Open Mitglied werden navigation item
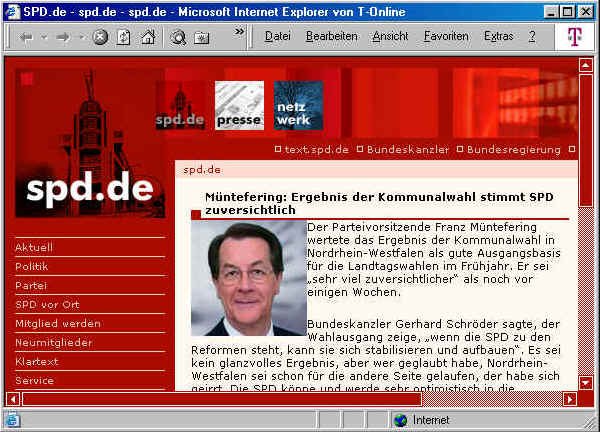 90,324
